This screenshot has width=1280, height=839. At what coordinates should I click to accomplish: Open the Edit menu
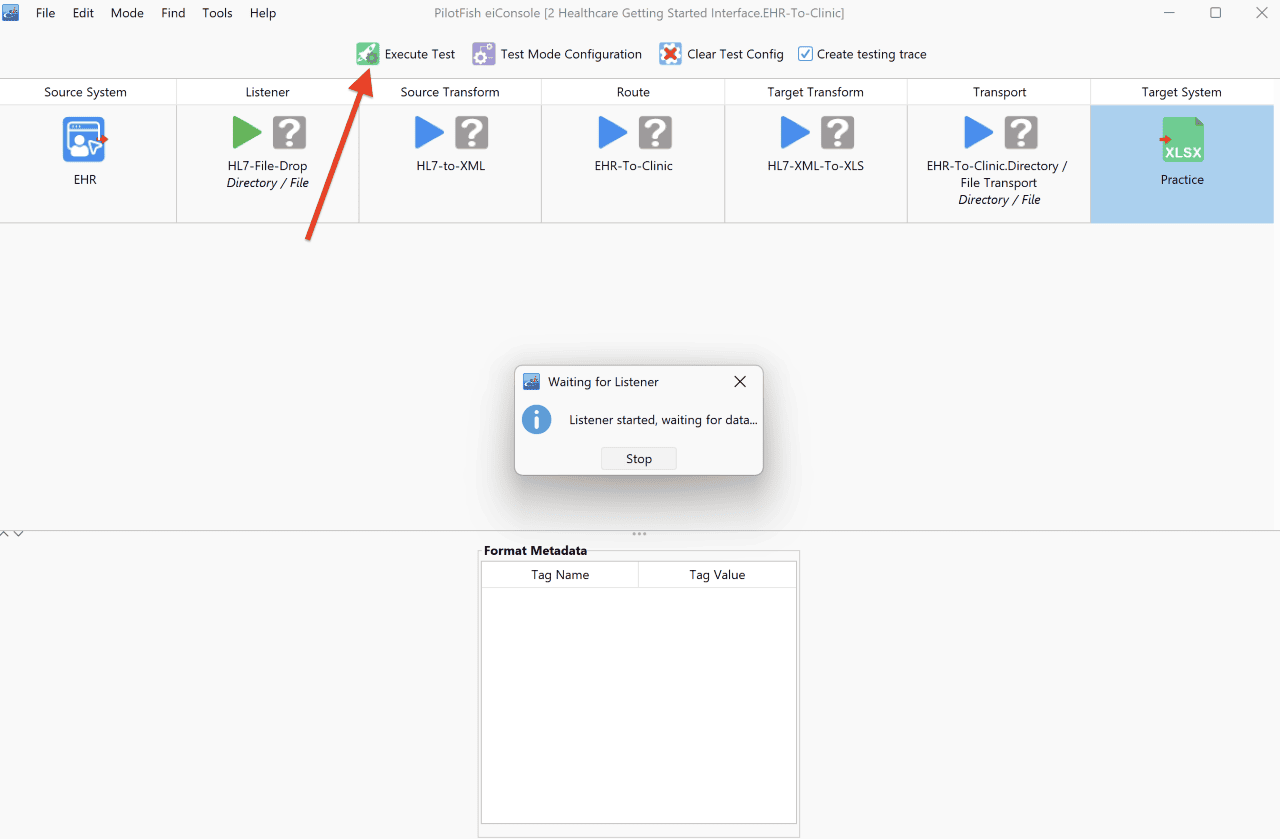pyautogui.click(x=84, y=13)
